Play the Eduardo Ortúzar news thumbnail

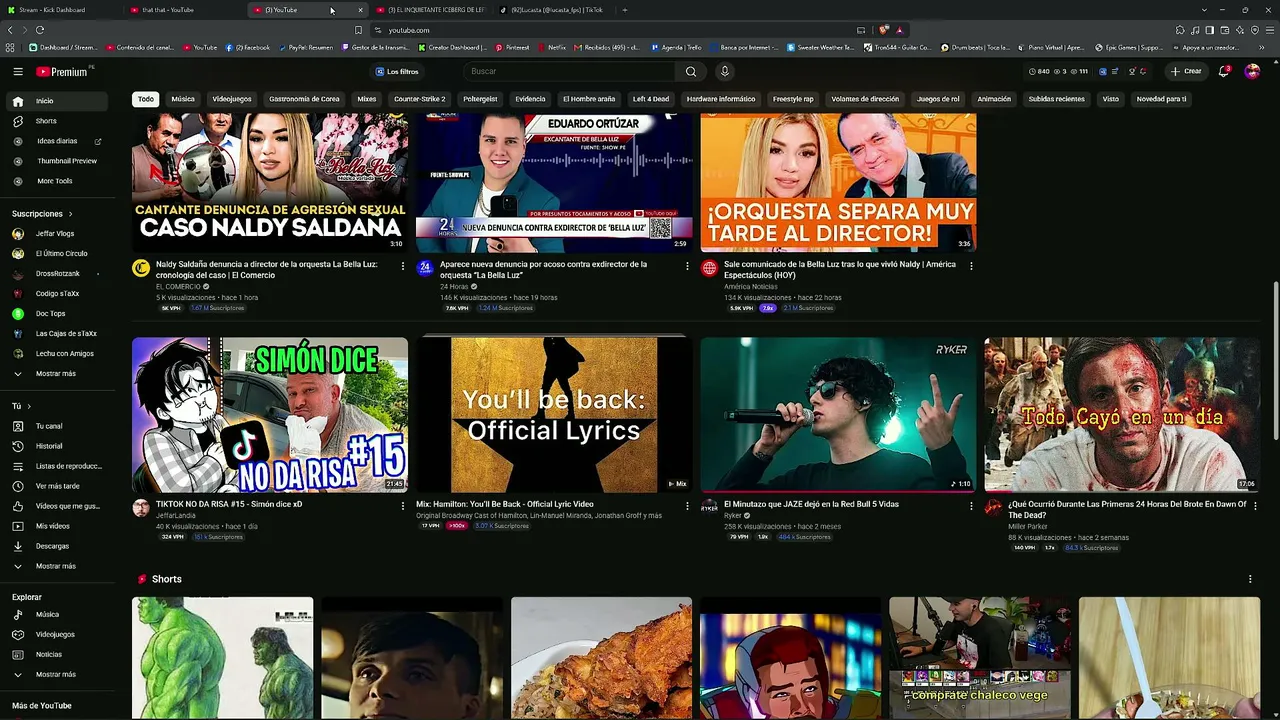[554, 182]
